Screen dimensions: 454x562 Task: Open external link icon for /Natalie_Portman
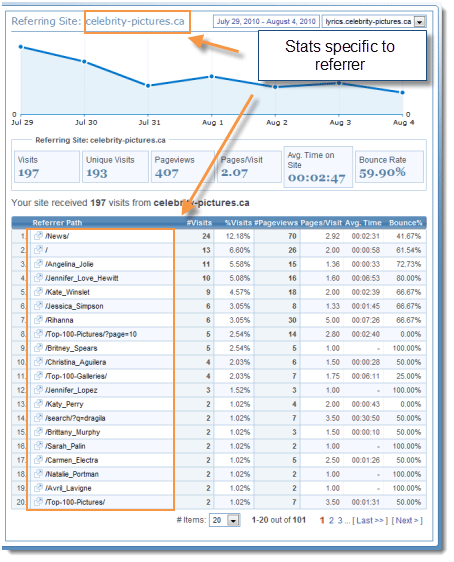[38, 473]
